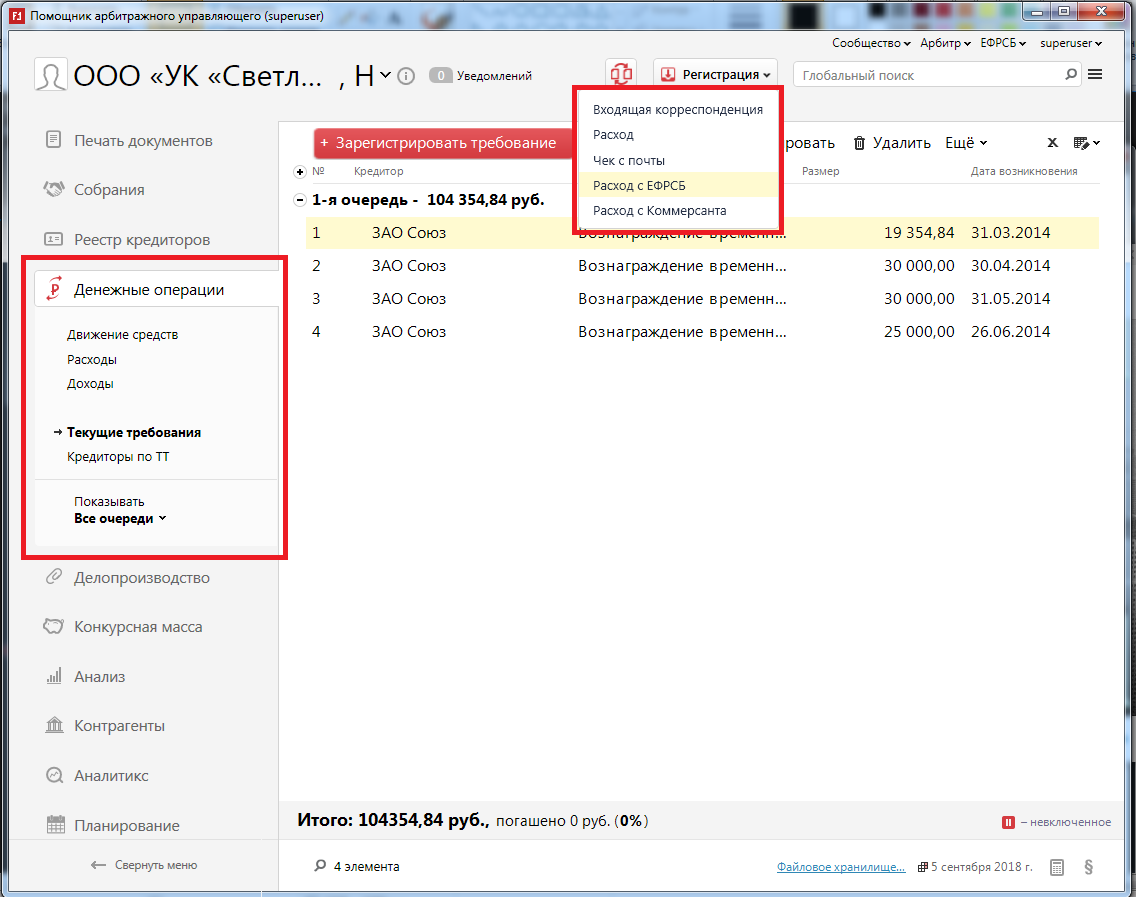Image resolution: width=1136 pixels, height=897 pixels.
Task: Click Зарегистрировать требование button
Action: 440,143
